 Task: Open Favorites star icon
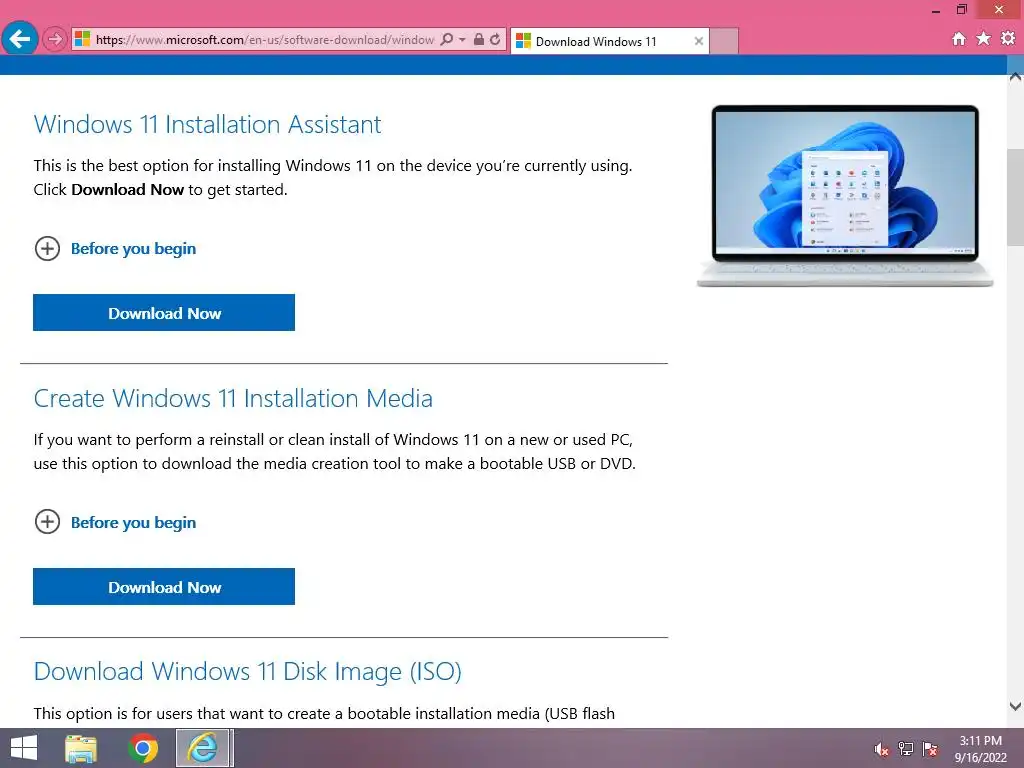coord(984,39)
